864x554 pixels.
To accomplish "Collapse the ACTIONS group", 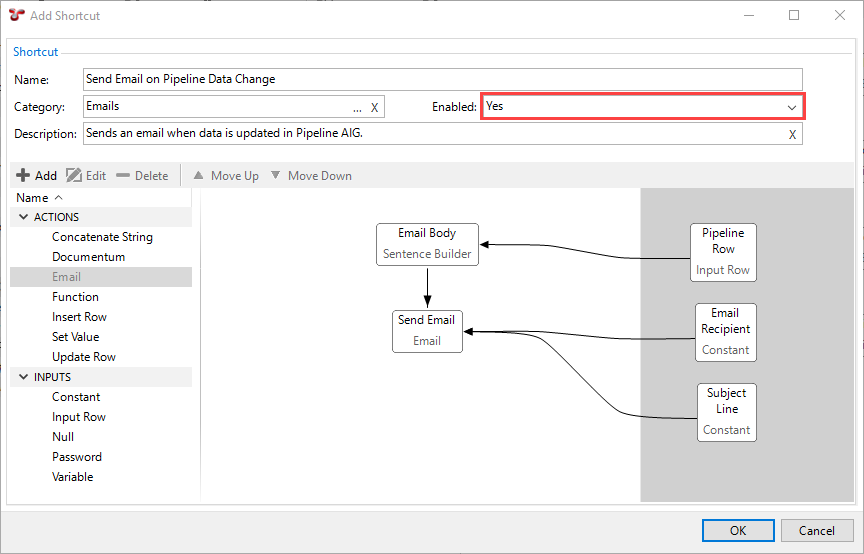I will tap(24, 217).
